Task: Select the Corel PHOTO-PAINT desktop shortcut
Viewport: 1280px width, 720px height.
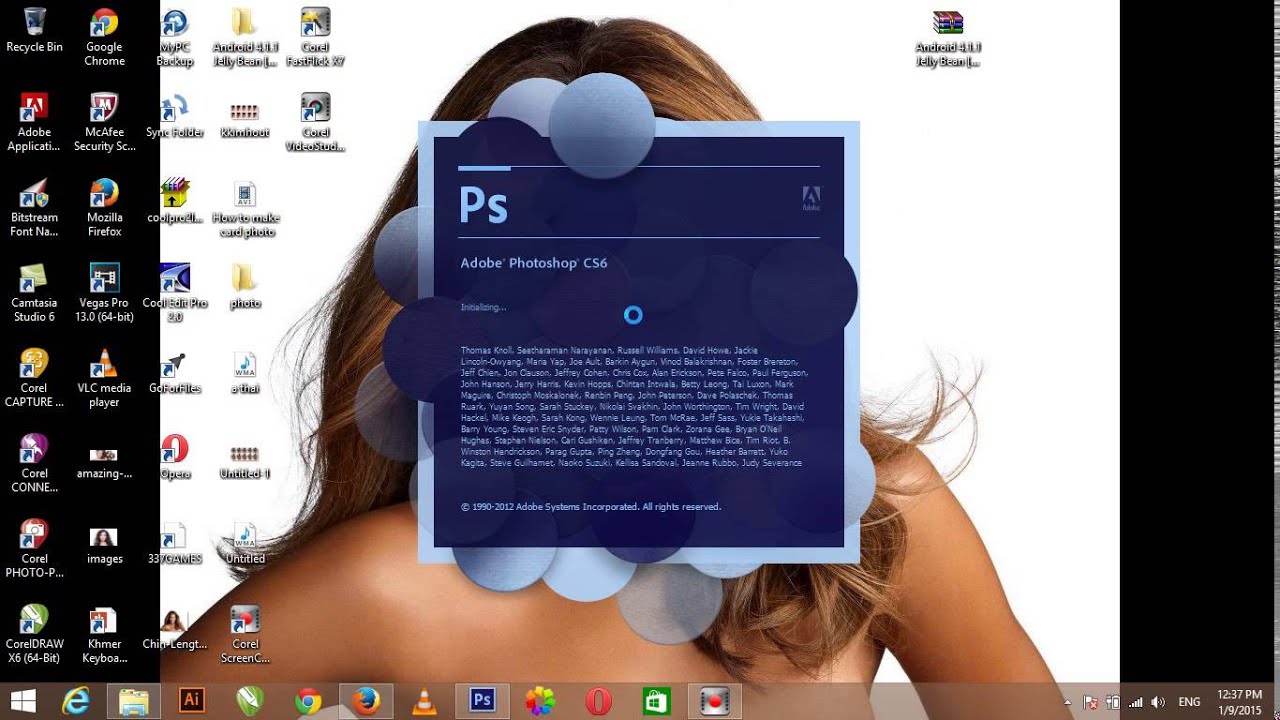Action: click(34, 547)
